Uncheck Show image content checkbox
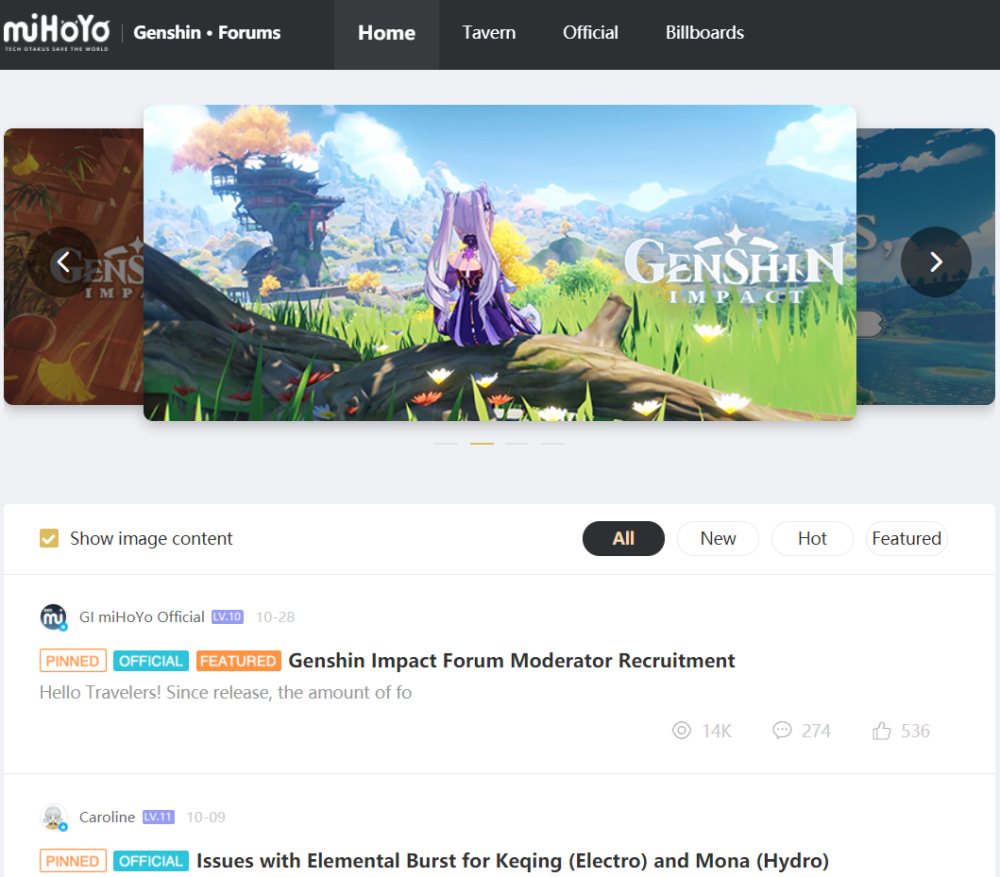 pos(49,538)
